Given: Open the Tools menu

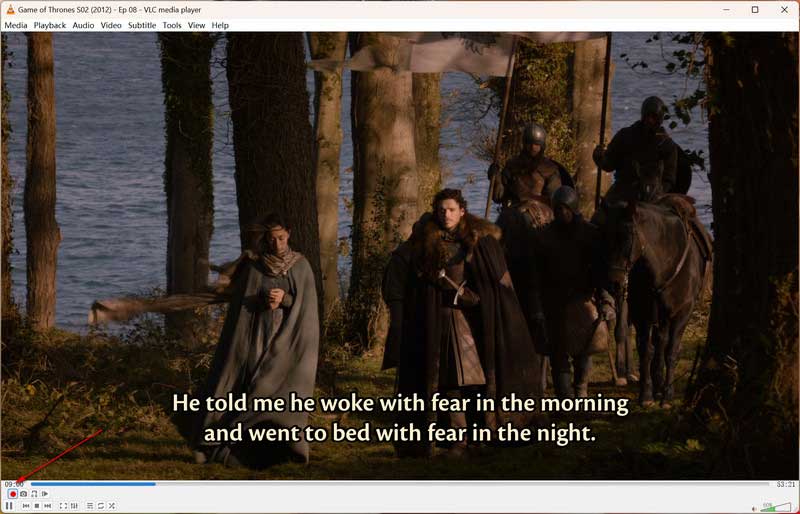Looking at the screenshot, I should (x=172, y=25).
